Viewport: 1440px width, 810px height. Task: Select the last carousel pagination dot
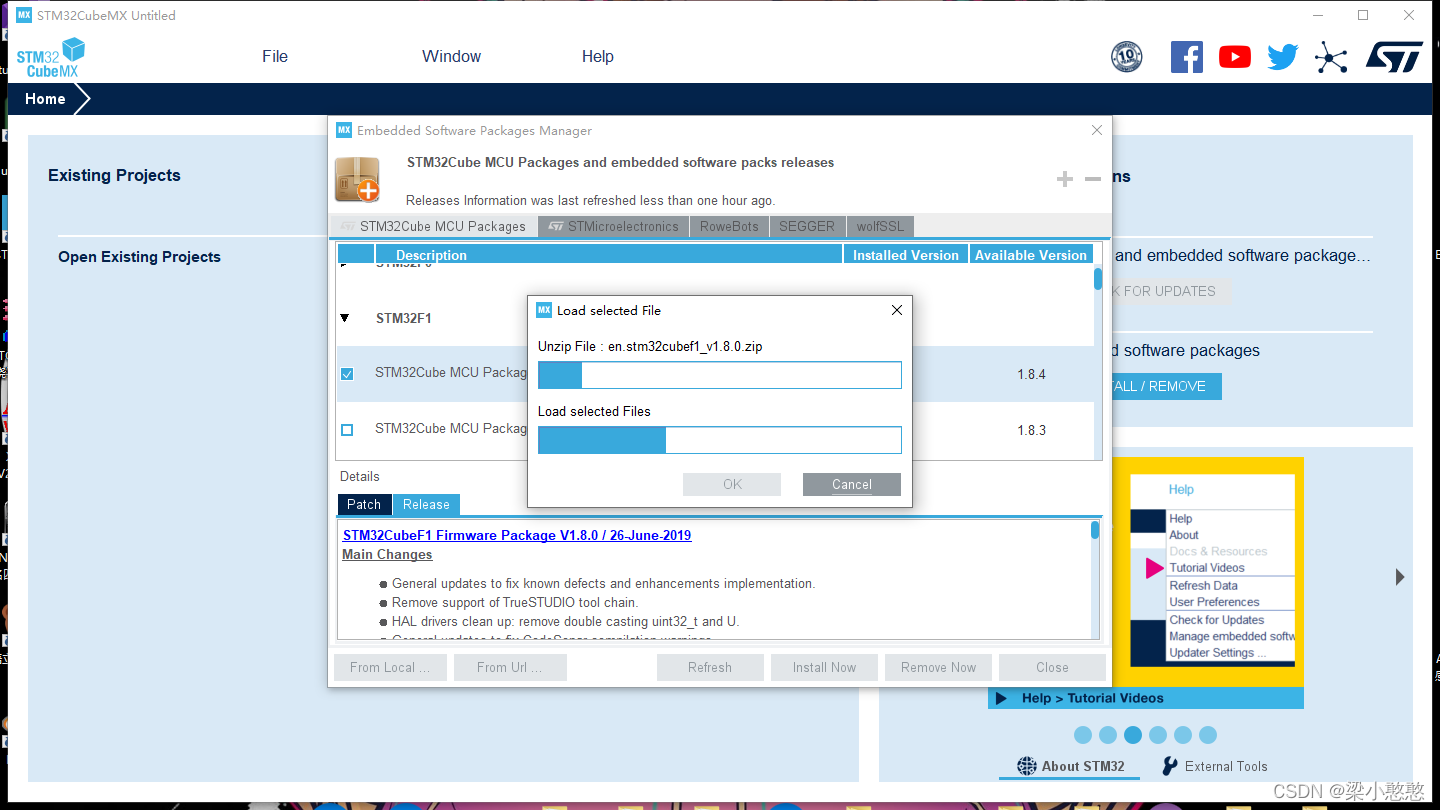pos(1208,735)
